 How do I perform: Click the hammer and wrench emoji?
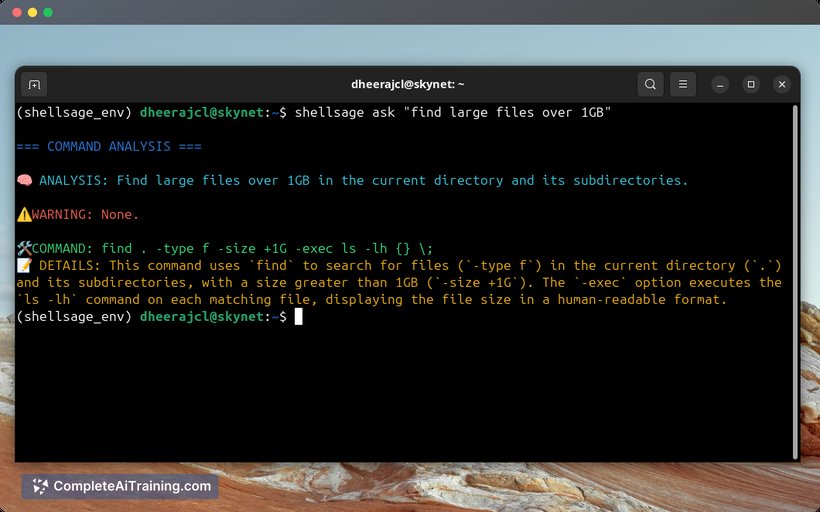click(x=24, y=248)
